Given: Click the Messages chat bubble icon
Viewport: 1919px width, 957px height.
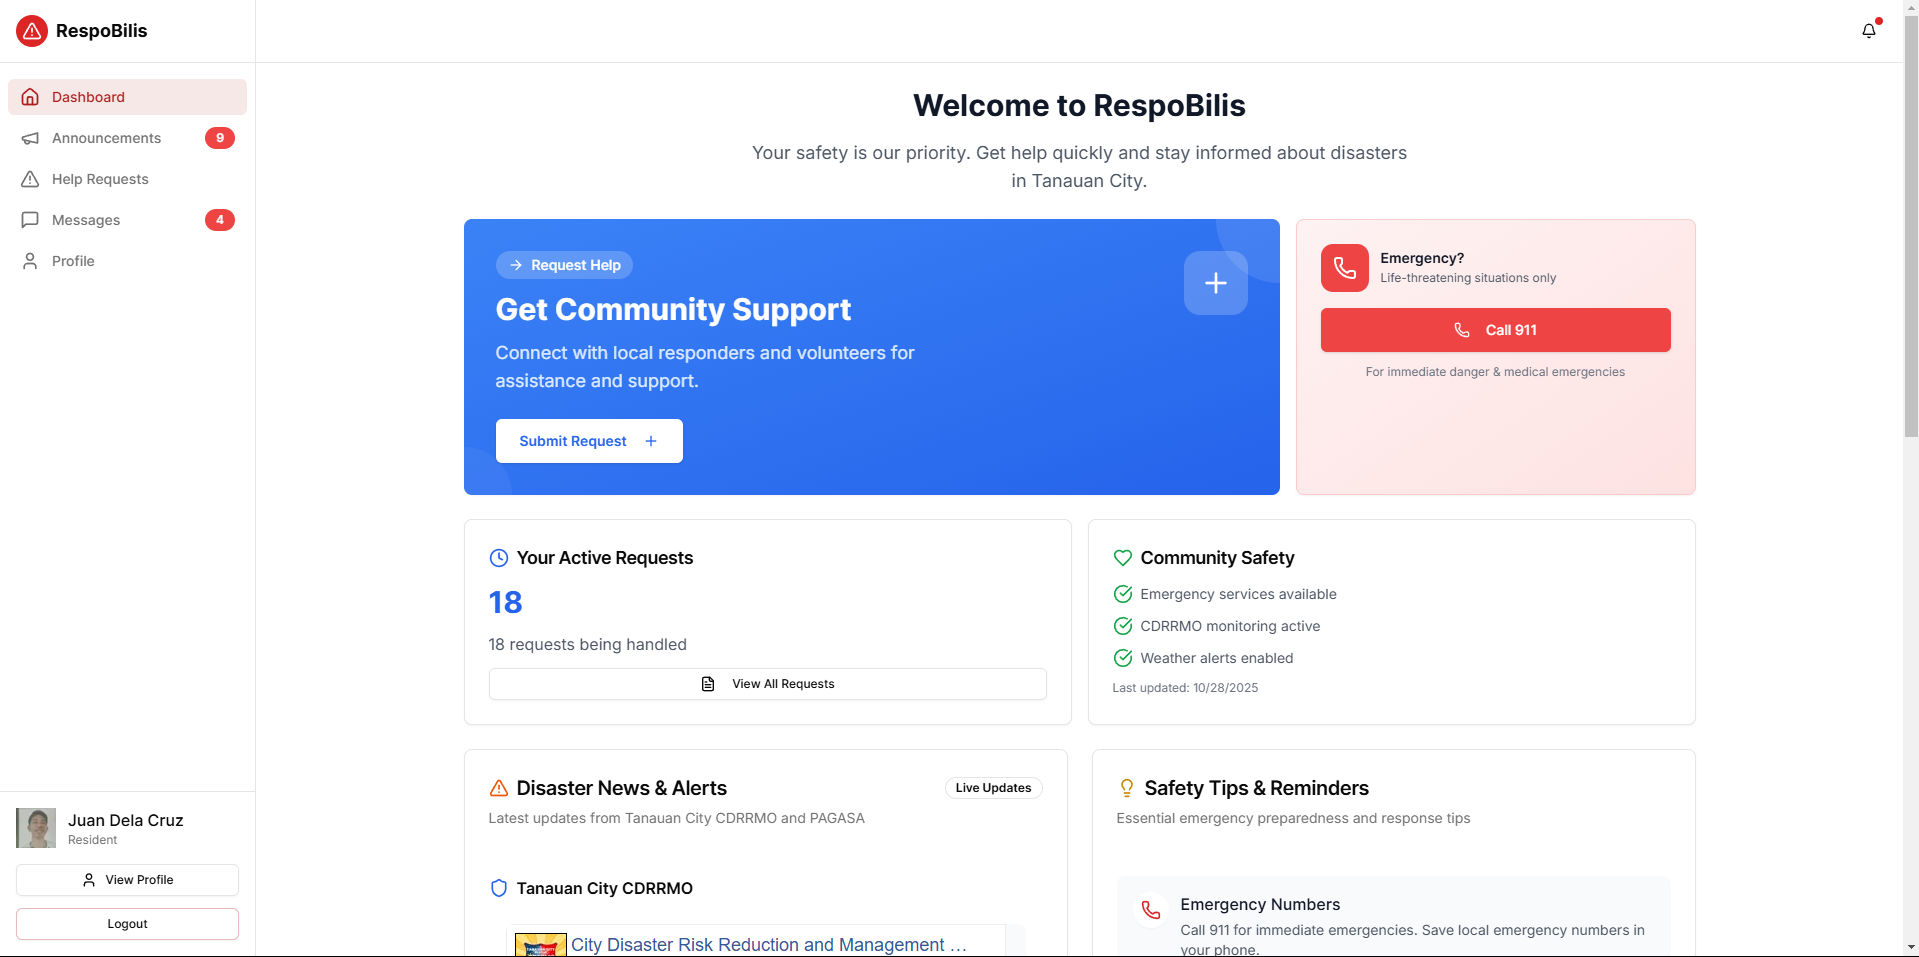Looking at the screenshot, I should click(x=30, y=220).
